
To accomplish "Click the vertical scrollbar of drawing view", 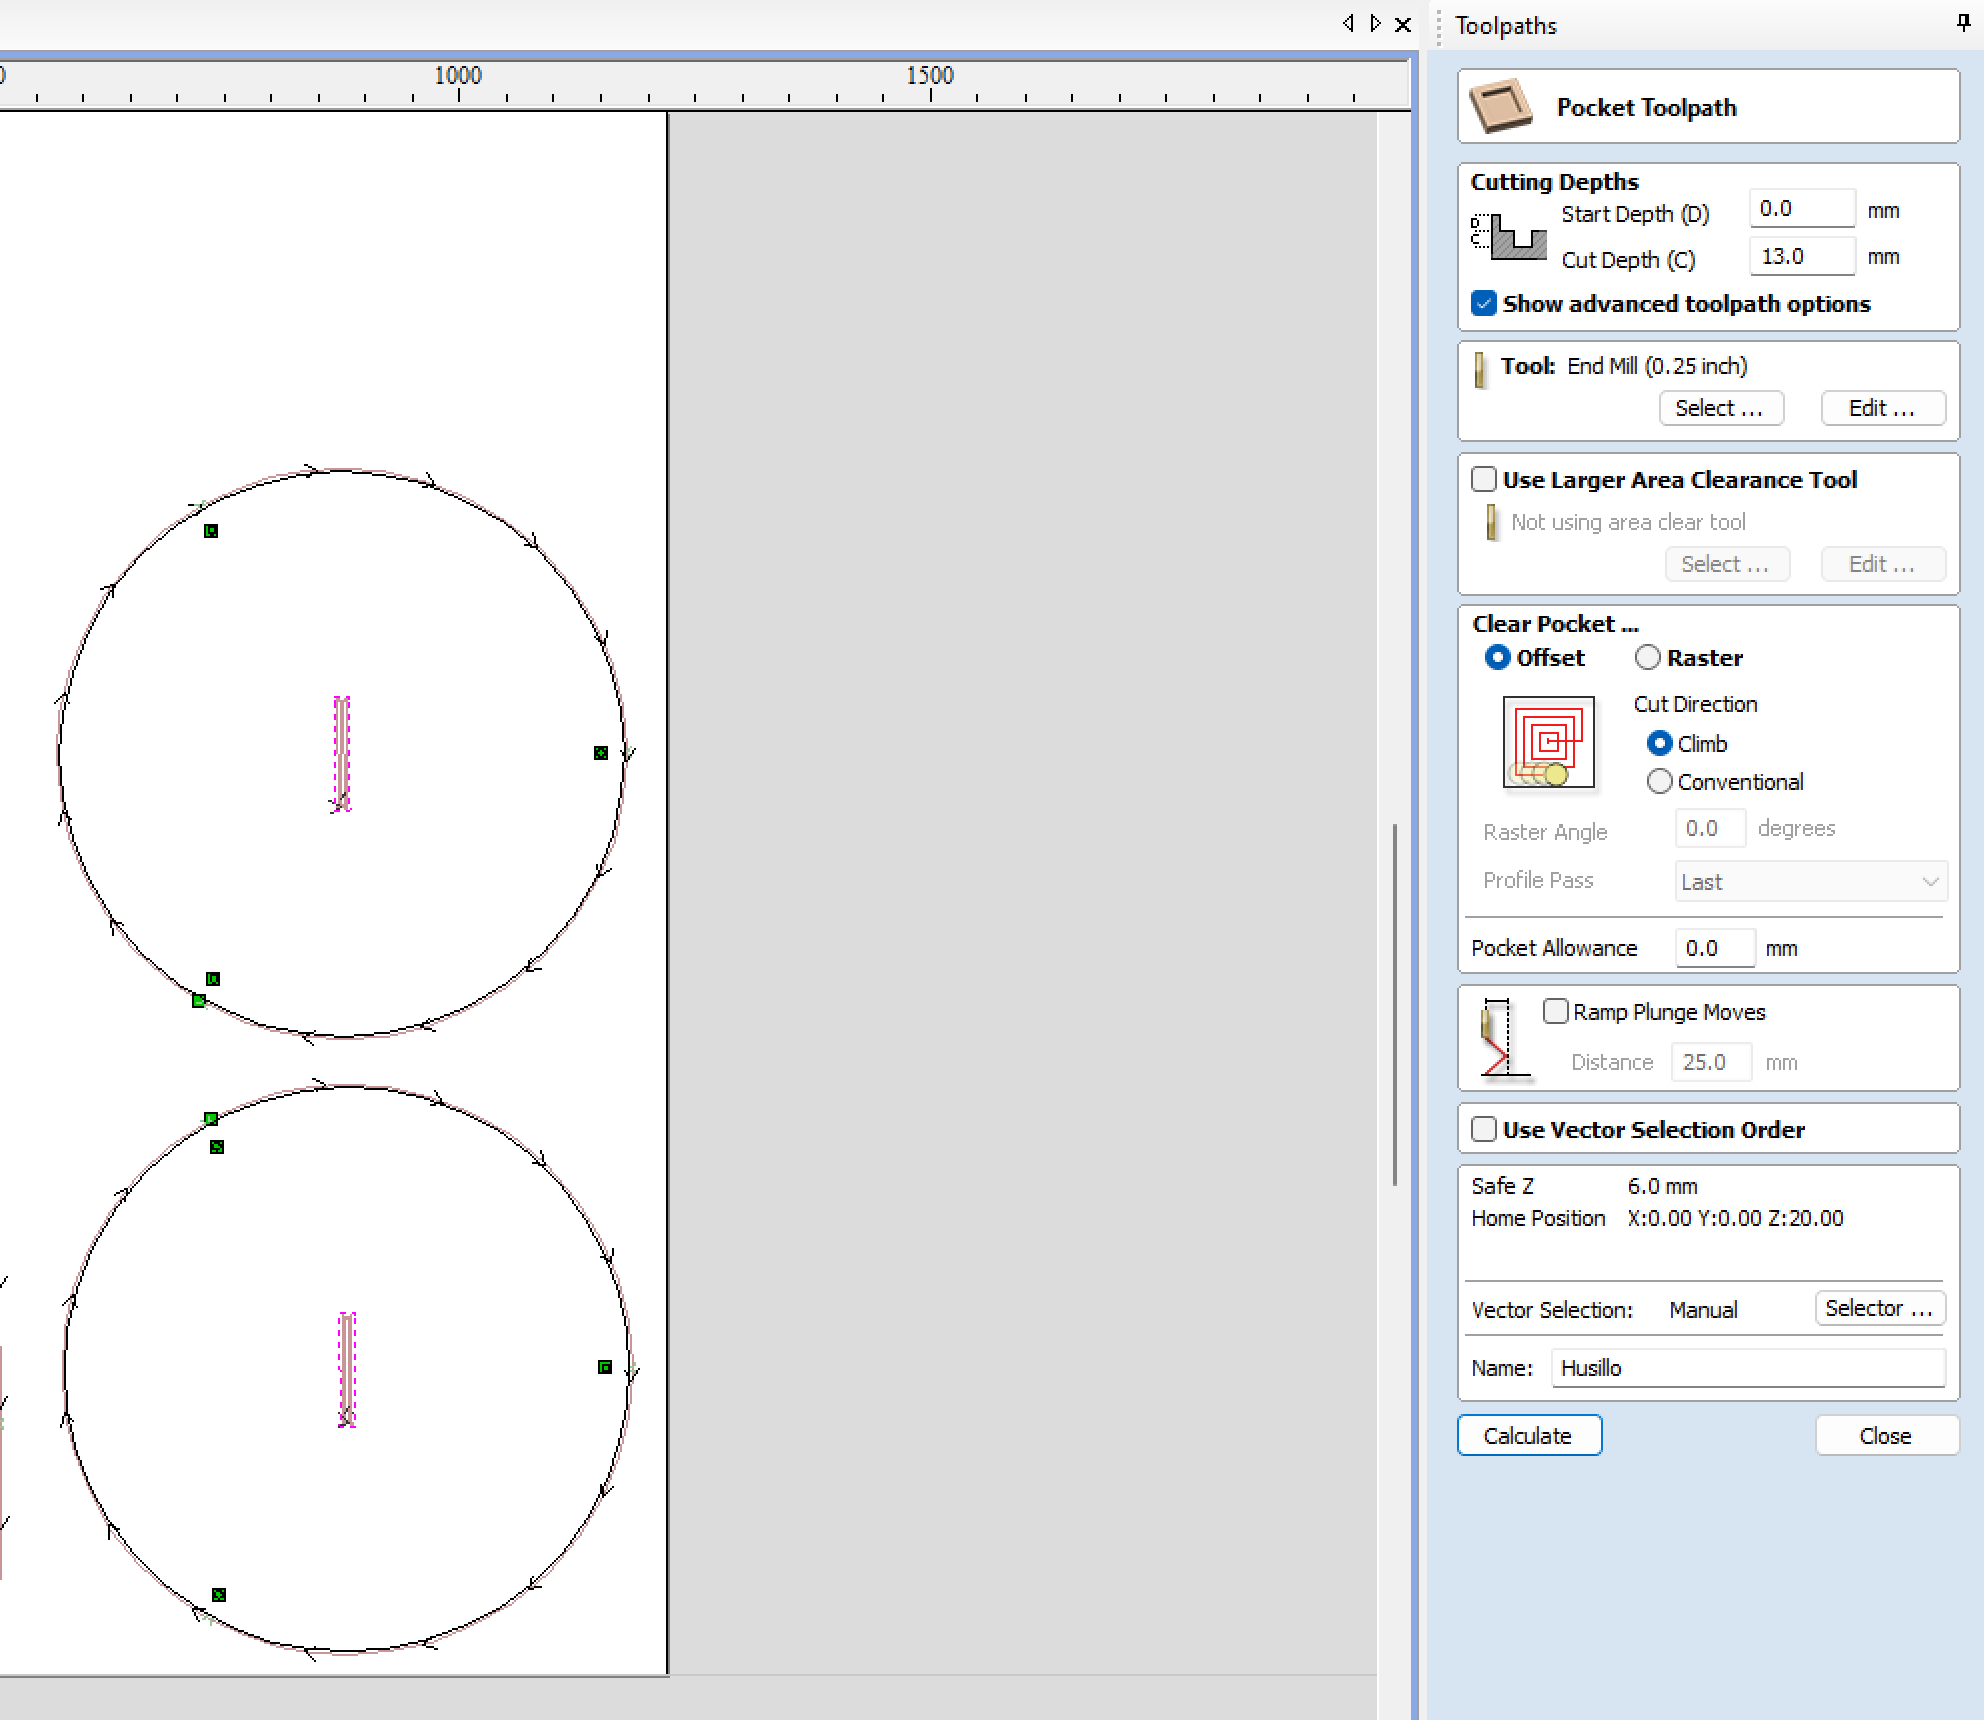I will click(1394, 1005).
